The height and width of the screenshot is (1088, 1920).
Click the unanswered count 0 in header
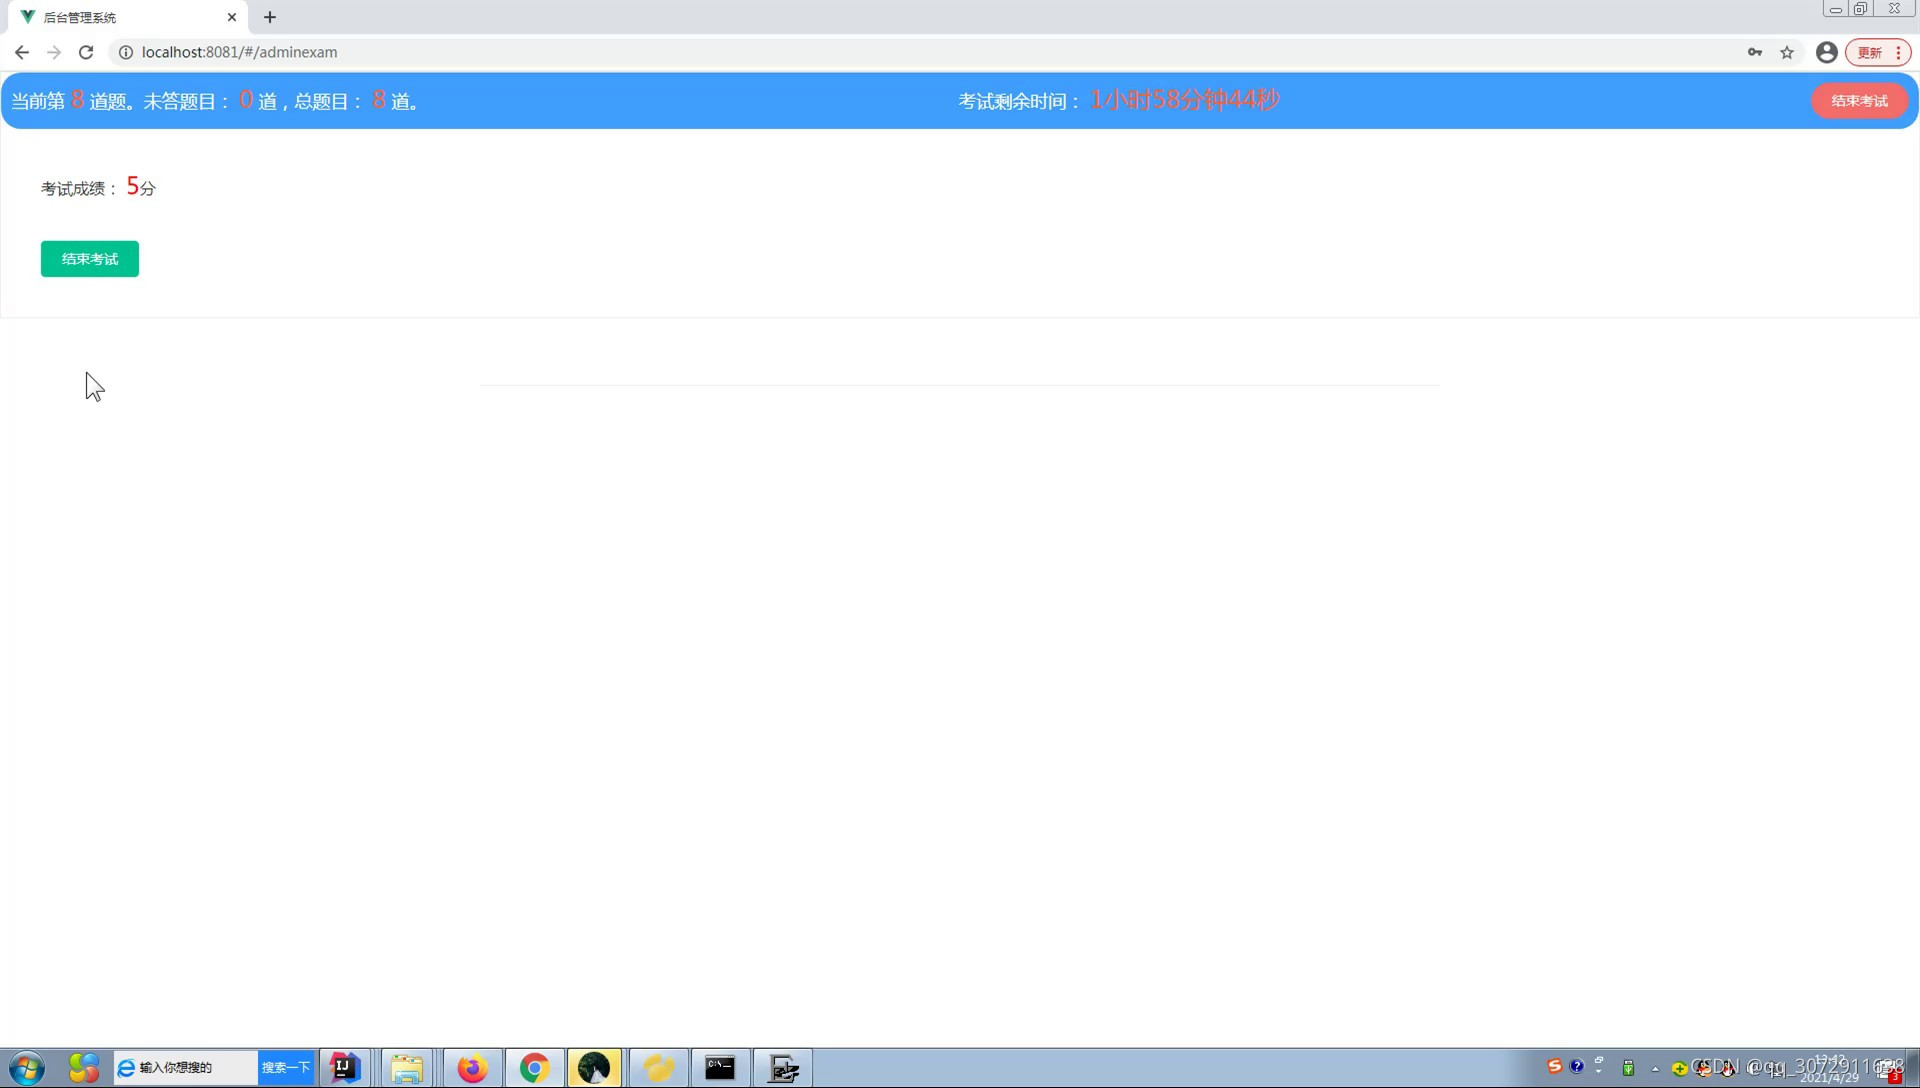tap(246, 100)
